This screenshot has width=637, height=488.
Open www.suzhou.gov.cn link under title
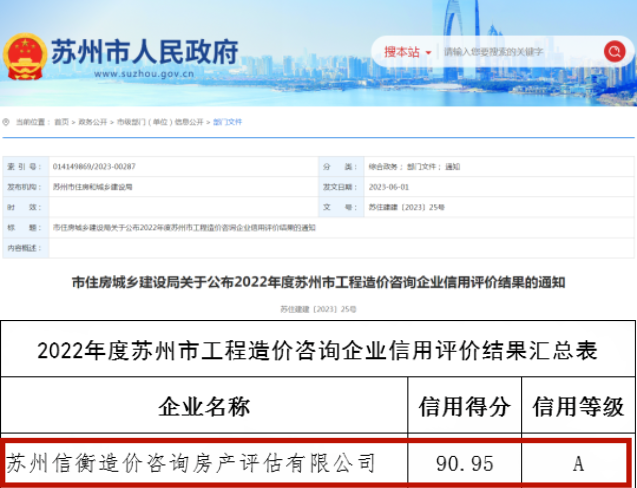pyautogui.click(x=144, y=74)
